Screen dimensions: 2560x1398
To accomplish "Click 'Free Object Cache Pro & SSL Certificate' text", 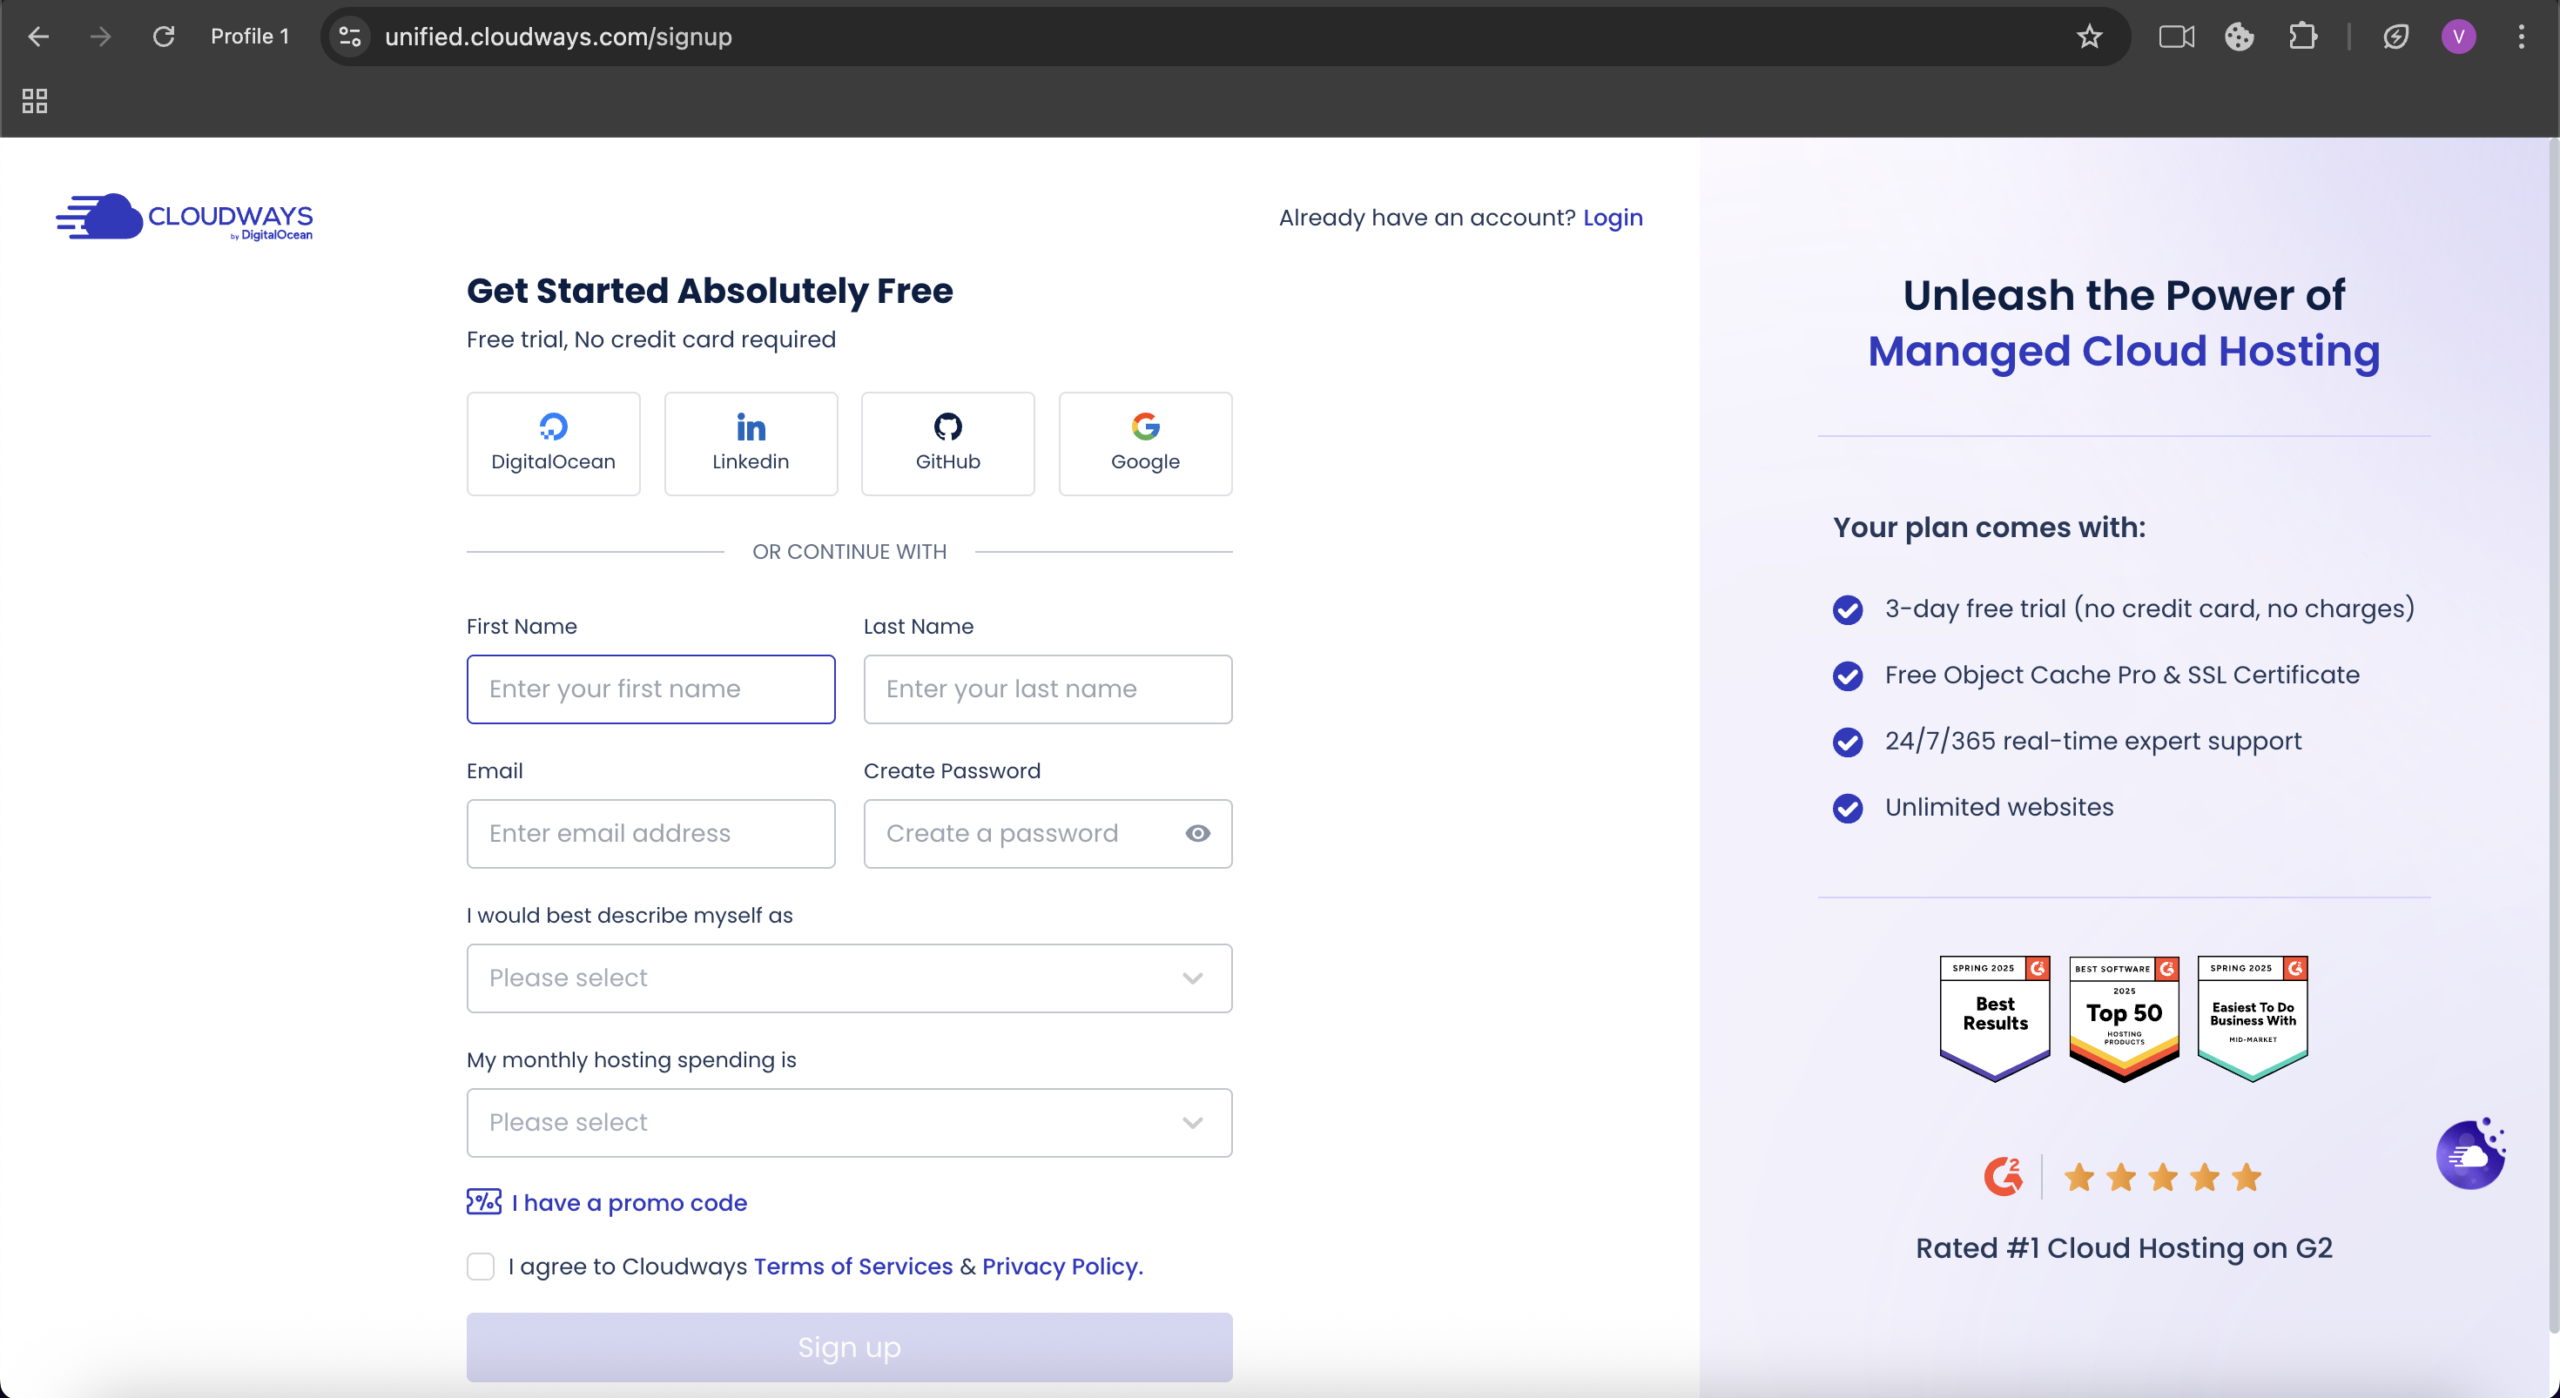I will (x=2122, y=675).
